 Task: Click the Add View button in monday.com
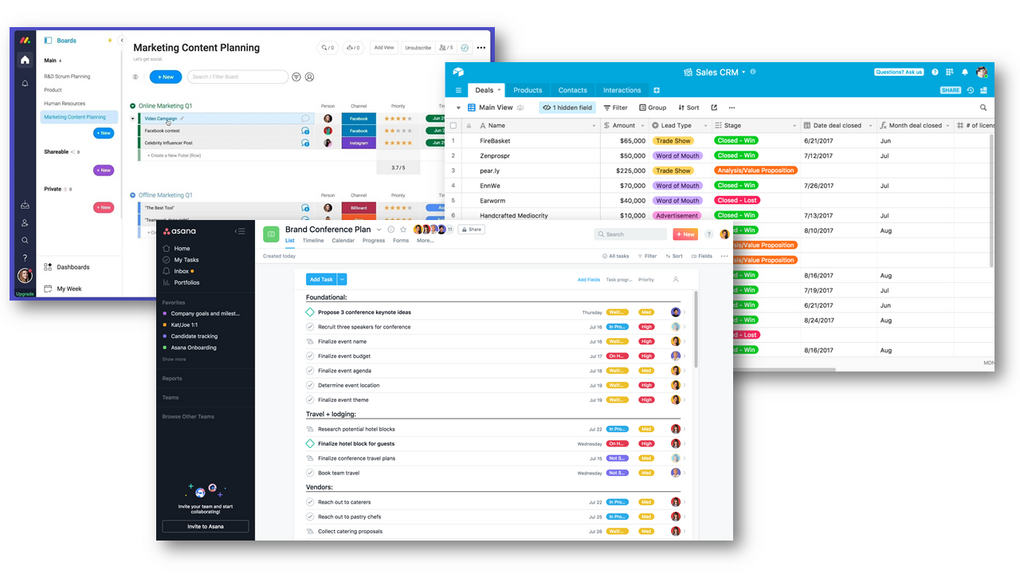tap(384, 48)
